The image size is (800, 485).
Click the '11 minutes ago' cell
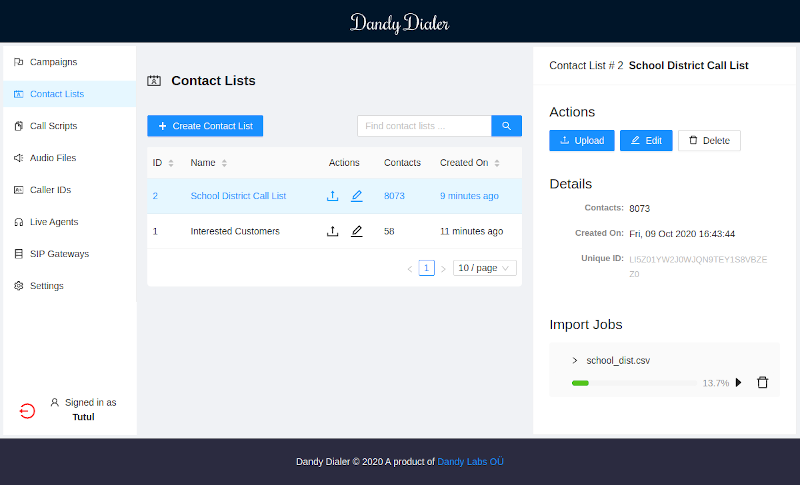471,231
